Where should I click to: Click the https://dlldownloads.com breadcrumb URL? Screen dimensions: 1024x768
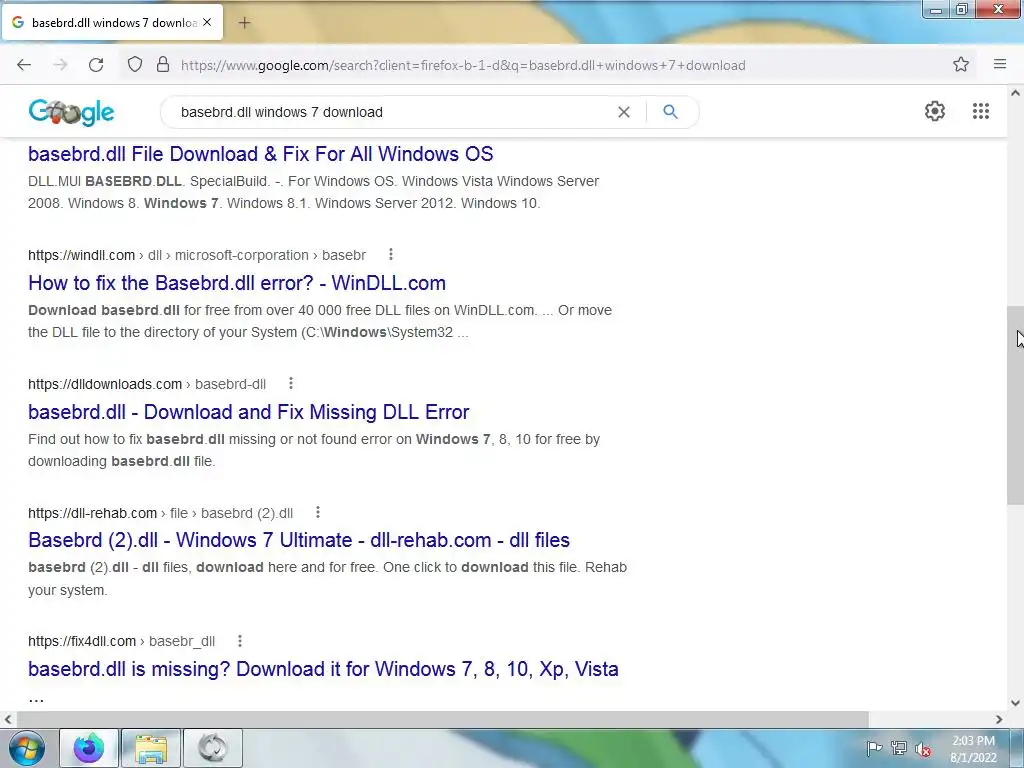147,384
